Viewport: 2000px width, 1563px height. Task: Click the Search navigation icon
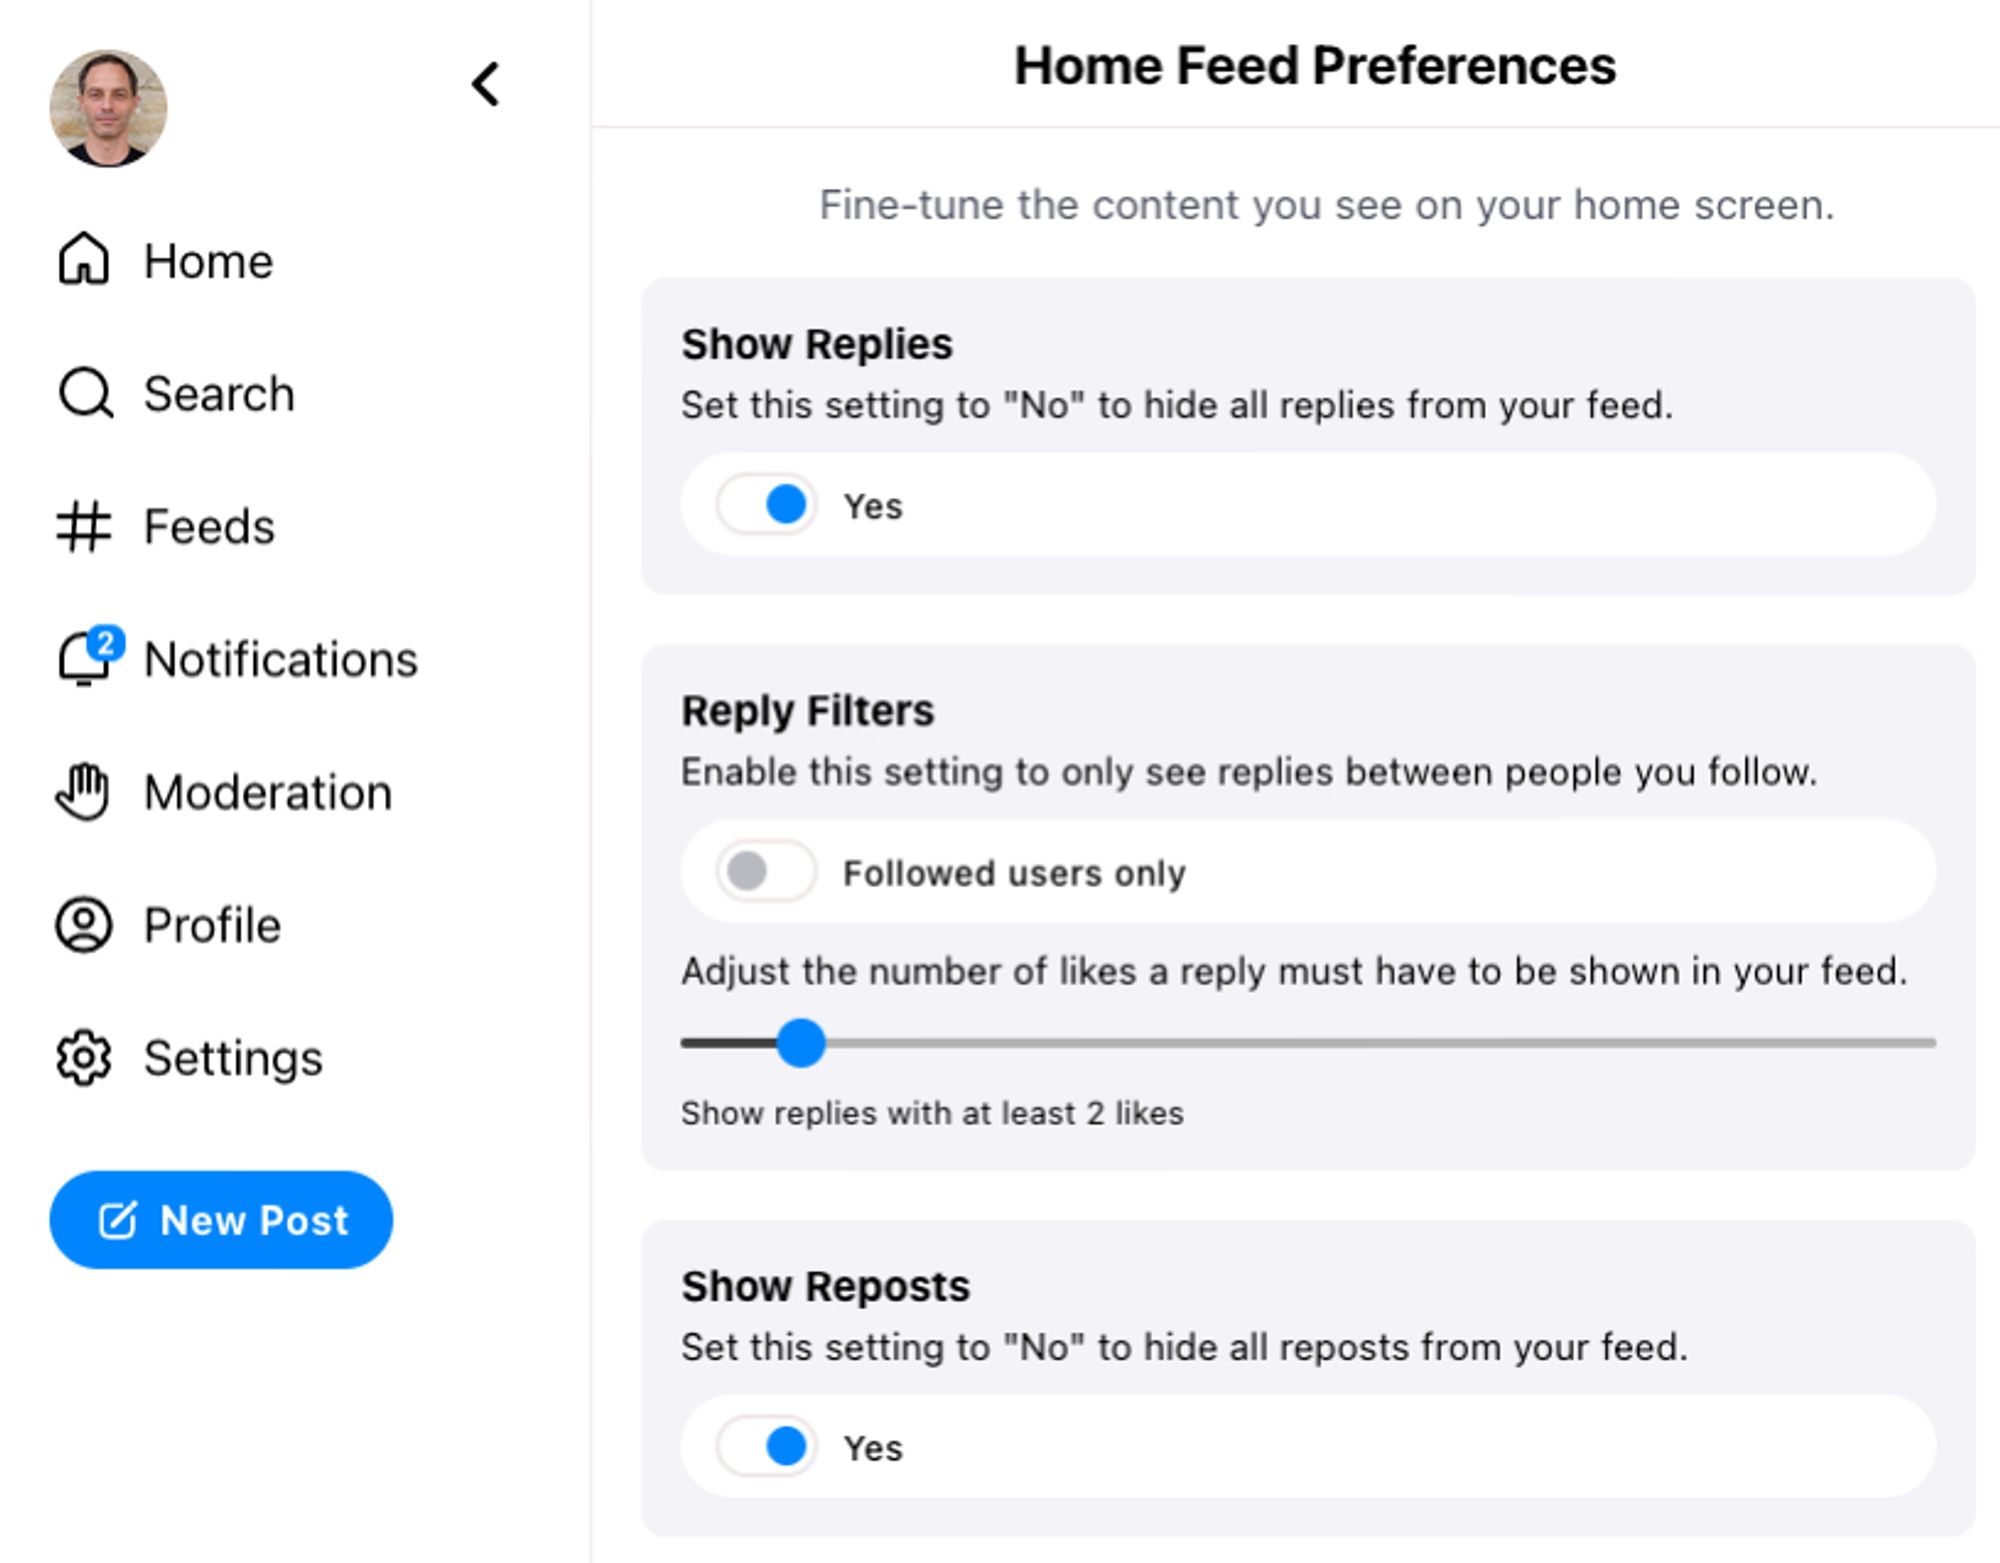click(x=86, y=393)
